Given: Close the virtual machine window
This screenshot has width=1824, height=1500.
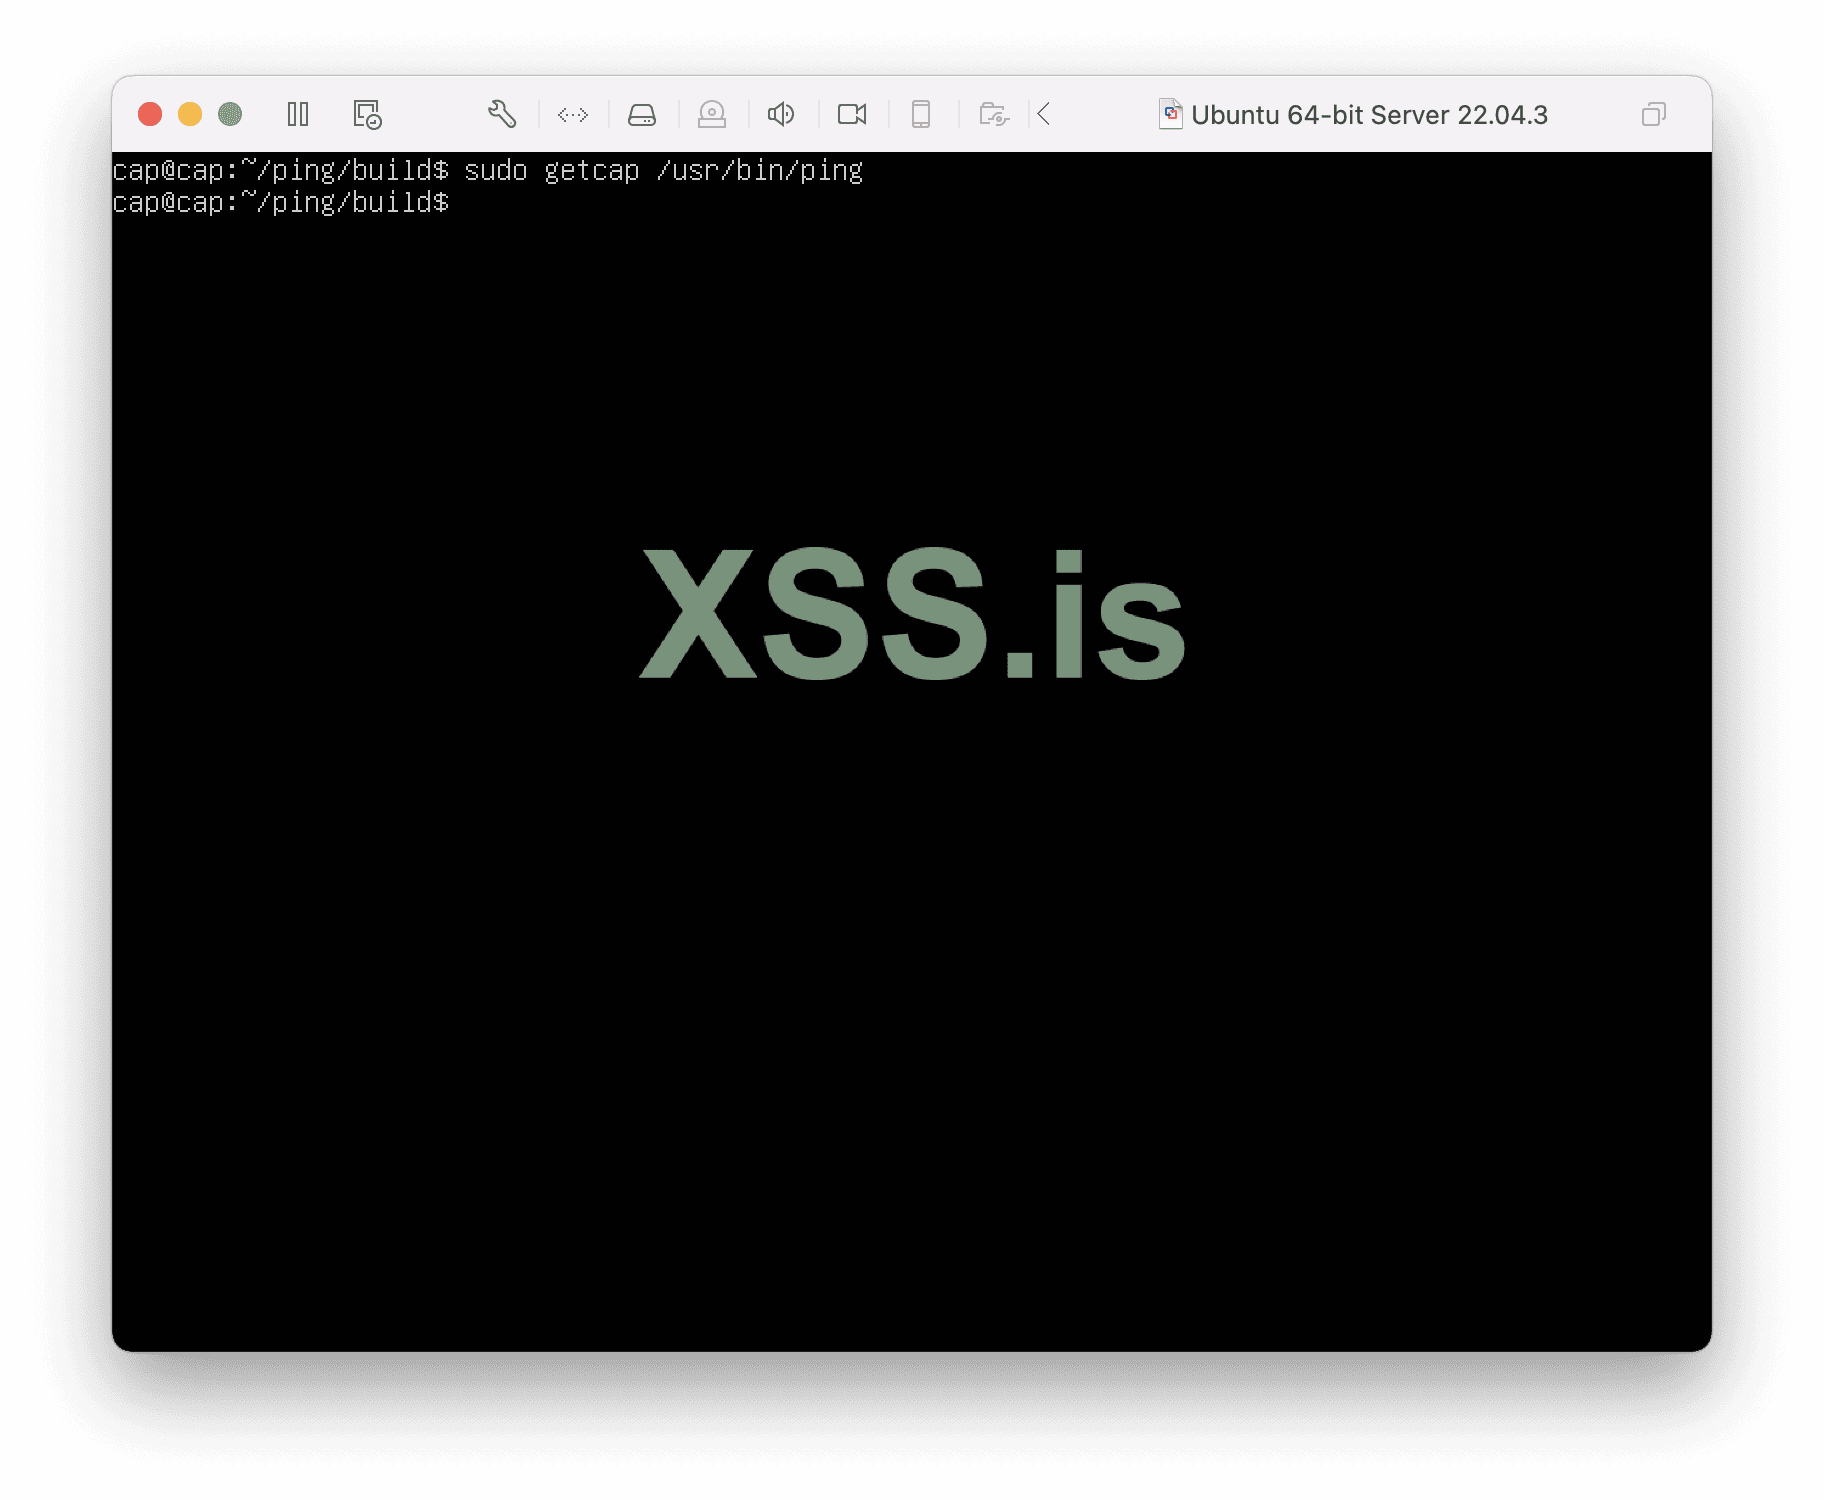Looking at the screenshot, I should (150, 114).
